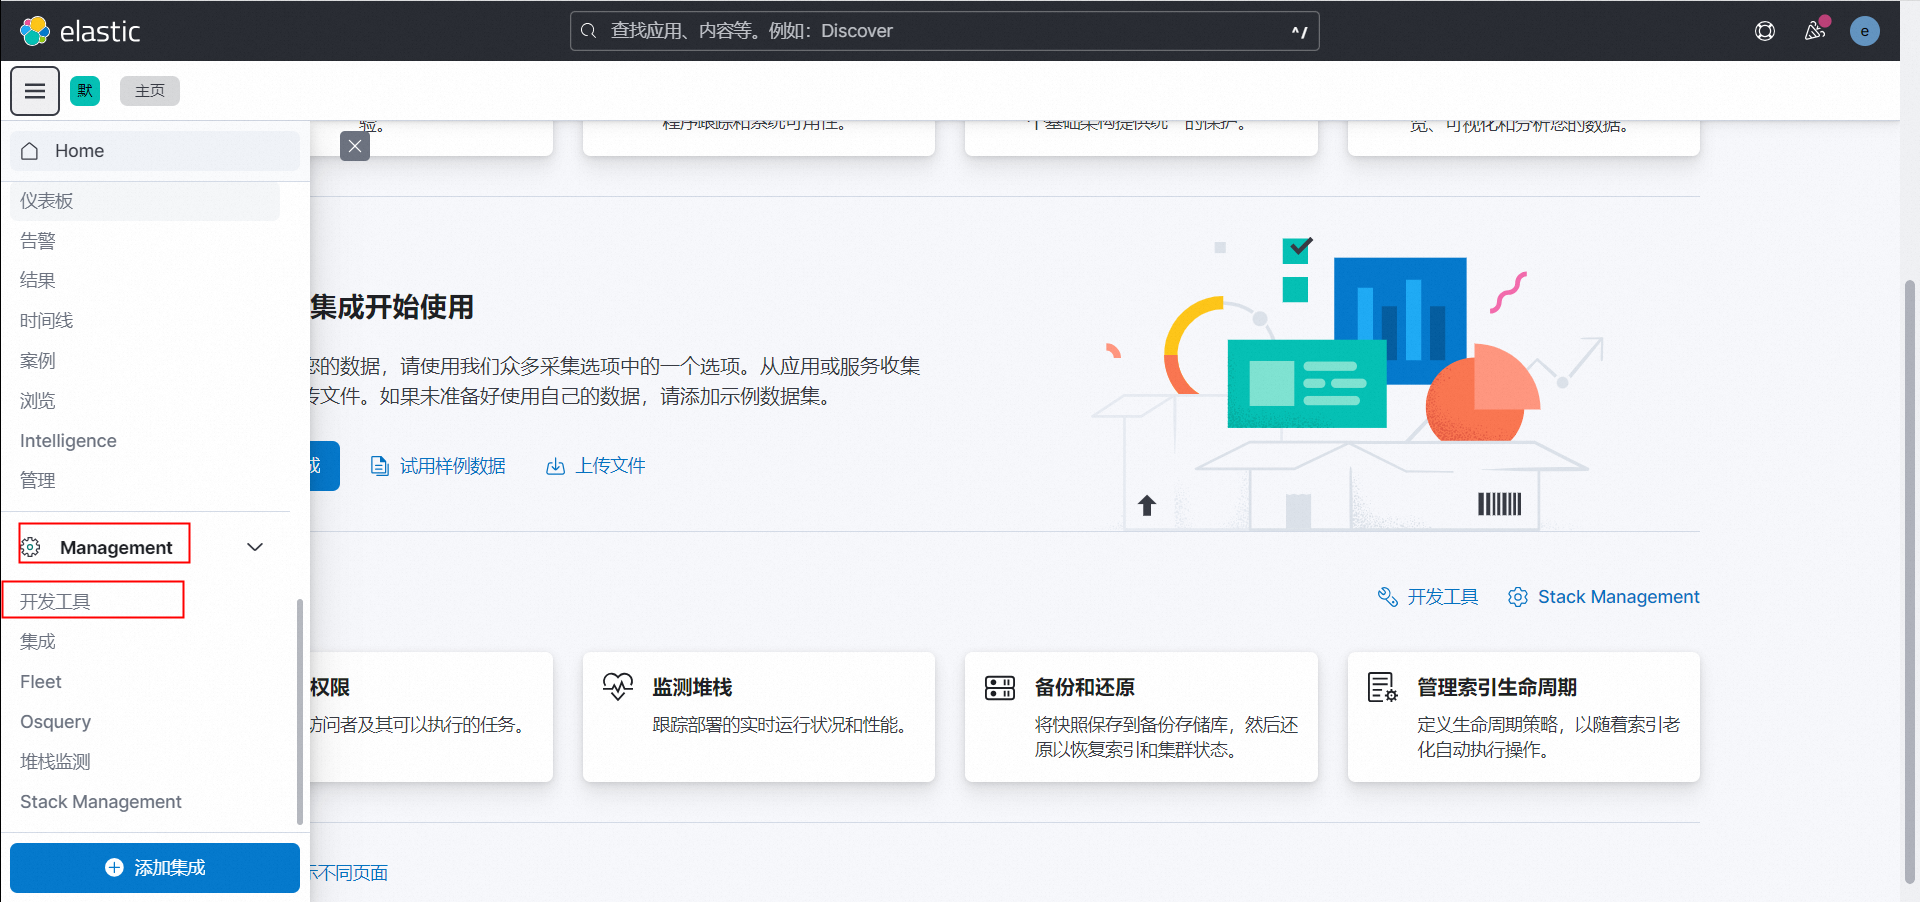Click the sample data document icon
This screenshot has width=1920, height=902.
[x=379, y=466]
